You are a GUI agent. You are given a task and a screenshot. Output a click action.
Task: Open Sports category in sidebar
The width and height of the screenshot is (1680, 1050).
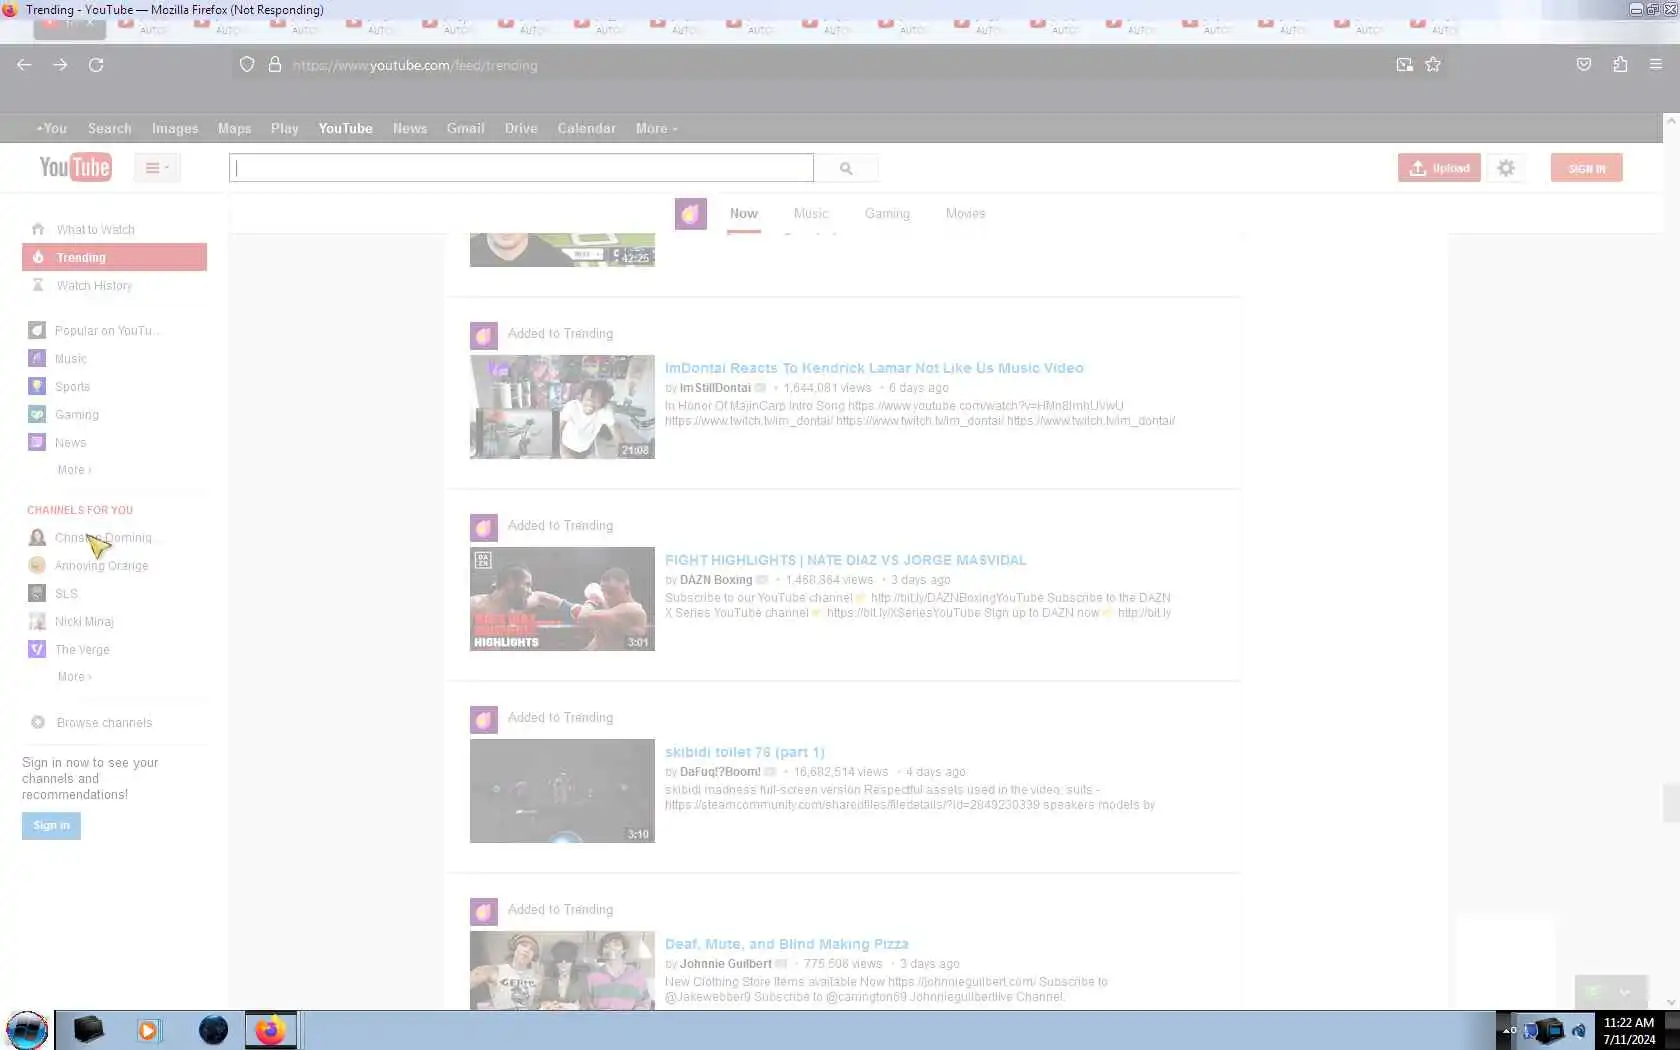click(72, 387)
